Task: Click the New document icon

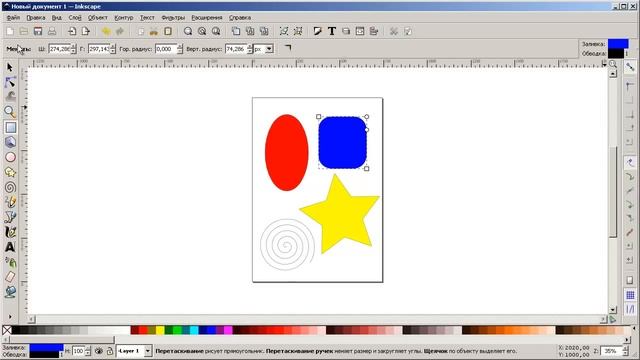Action: click(x=10, y=31)
